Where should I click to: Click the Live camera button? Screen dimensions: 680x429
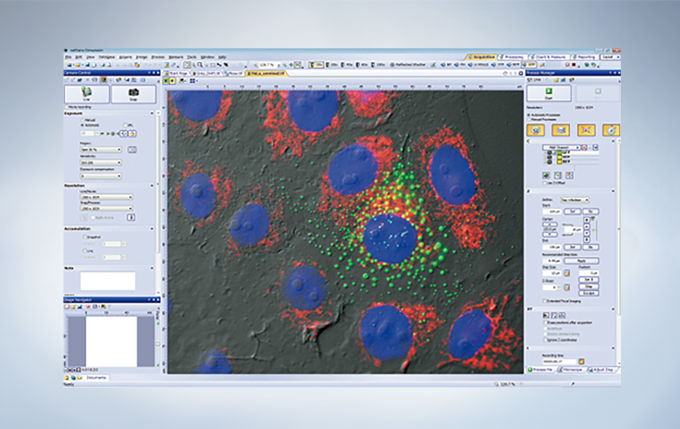87,94
